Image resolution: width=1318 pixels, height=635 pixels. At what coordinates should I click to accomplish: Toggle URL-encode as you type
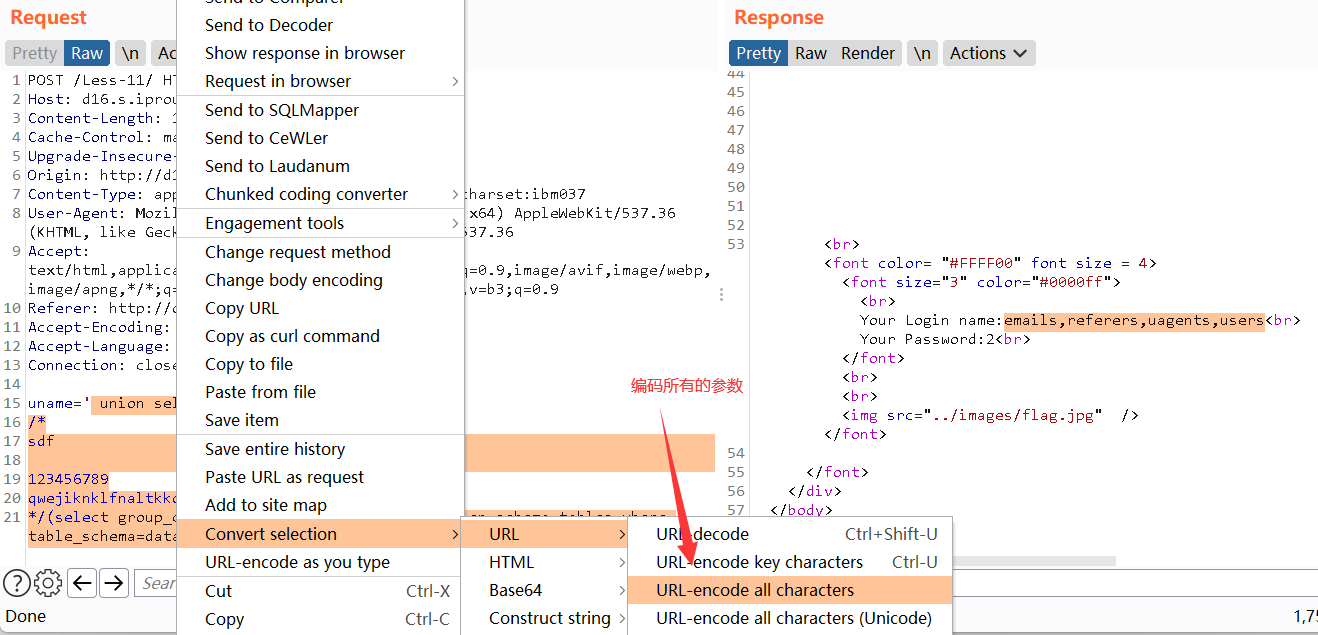297,562
